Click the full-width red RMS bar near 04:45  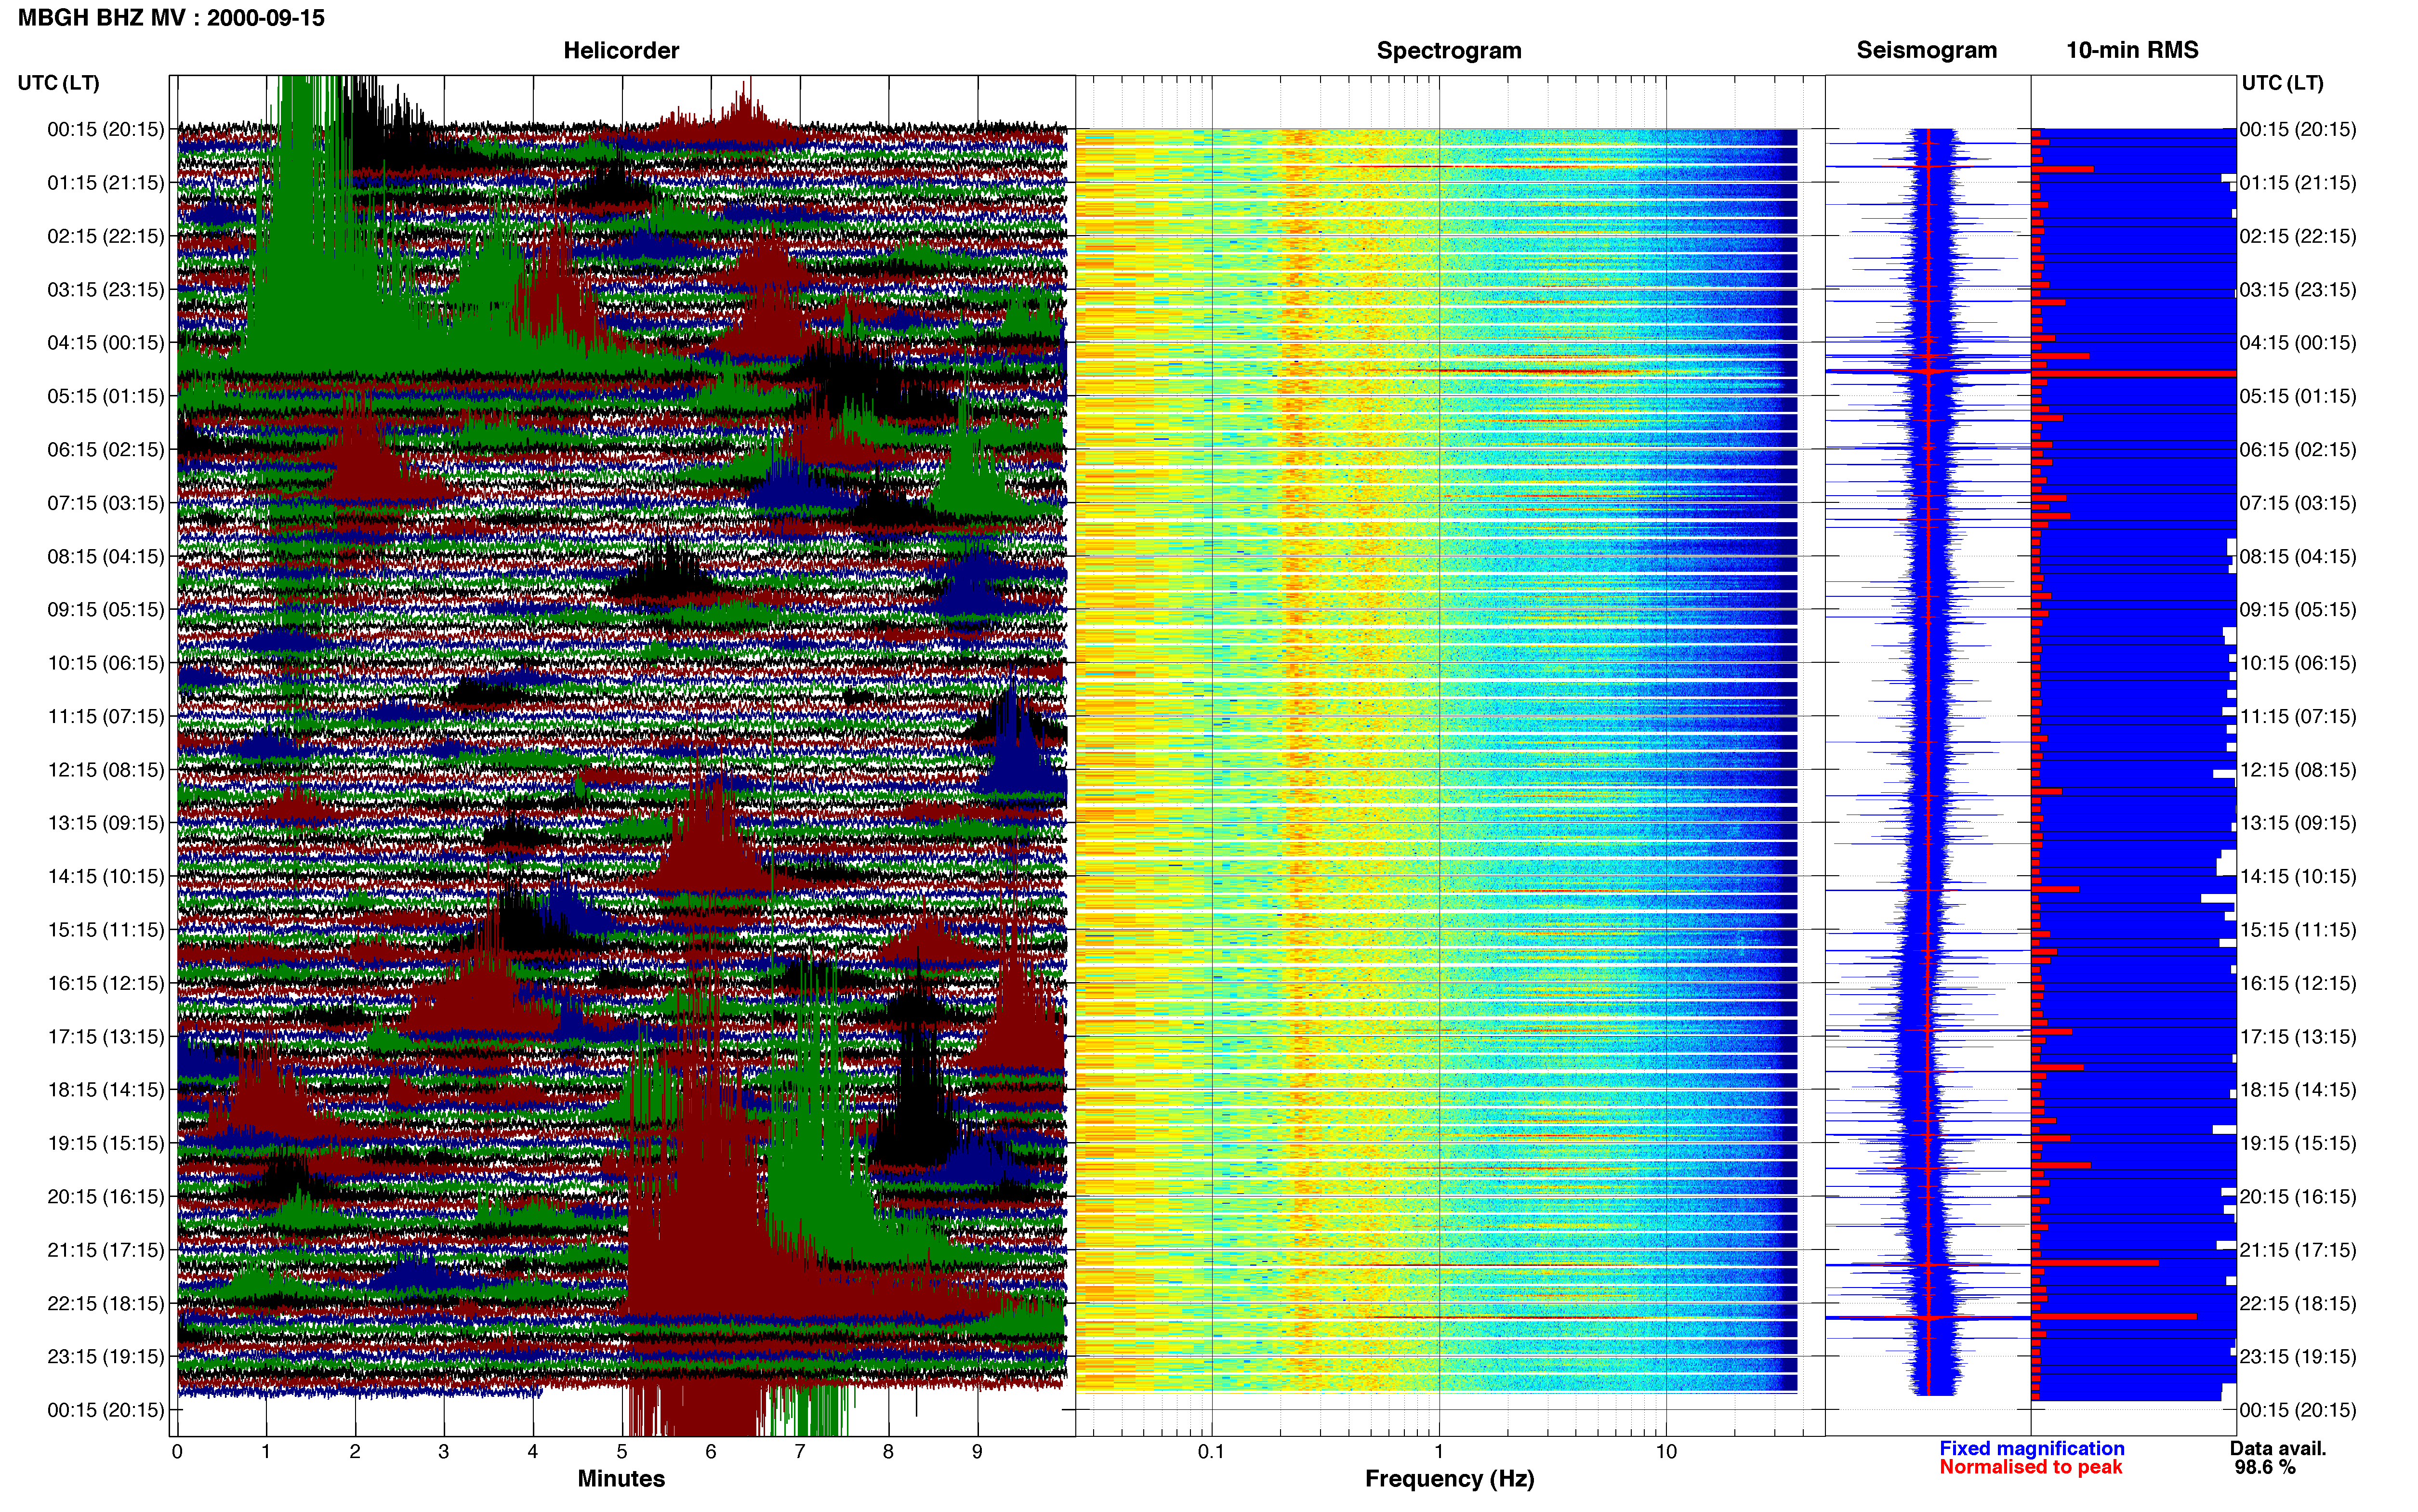(x=2134, y=374)
